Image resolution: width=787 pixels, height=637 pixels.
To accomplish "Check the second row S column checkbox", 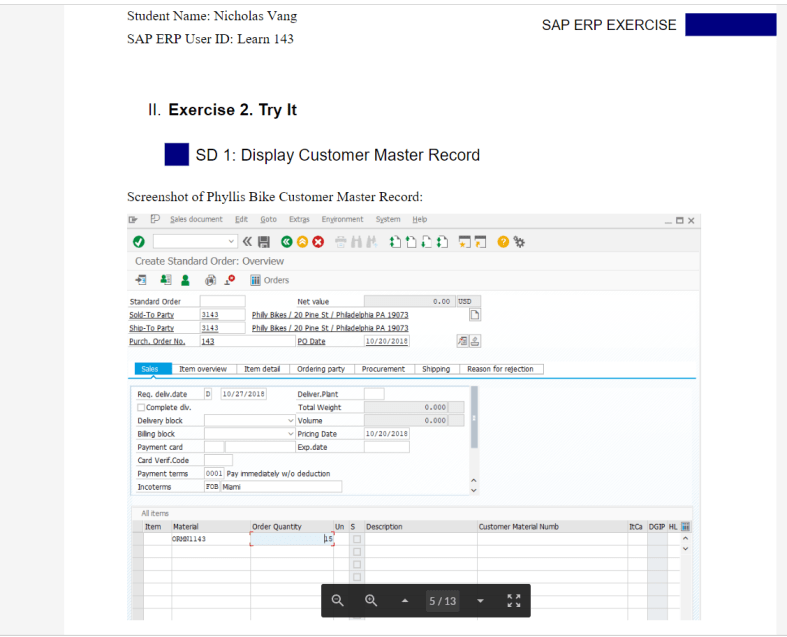I will click(355, 552).
